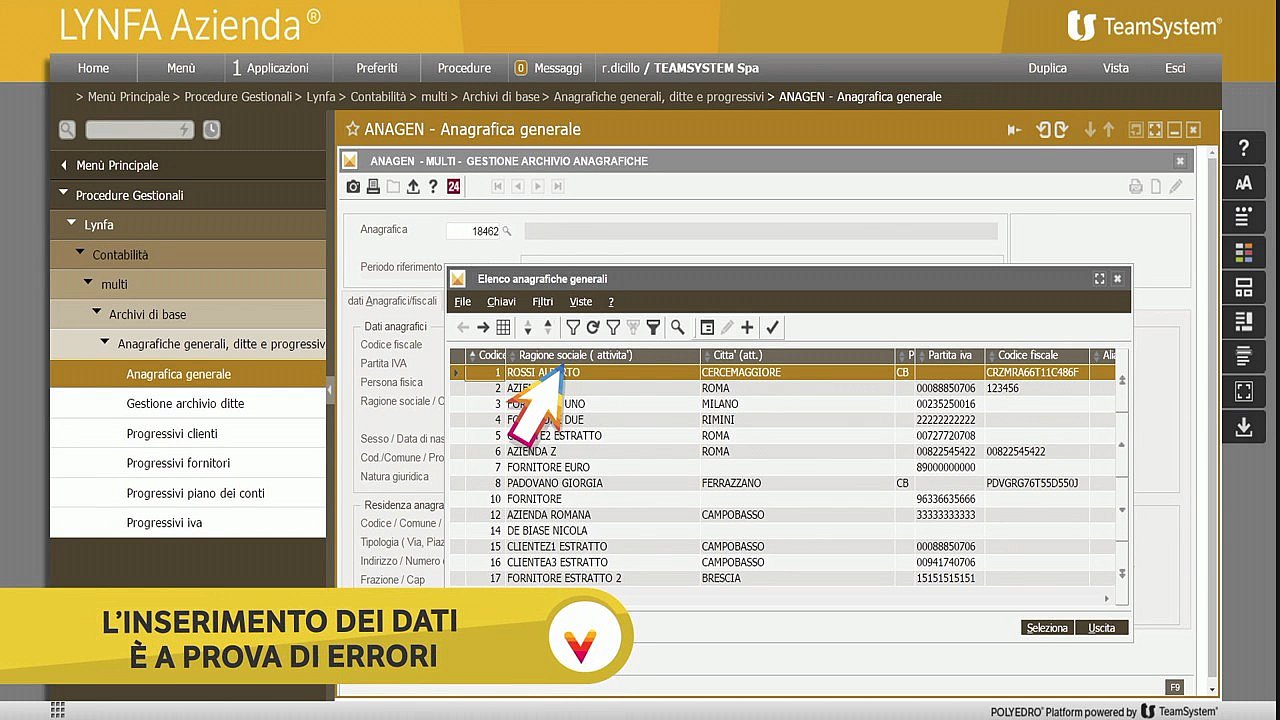This screenshot has height=720, width=1280.
Task: Open the Filtri menu
Action: click(542, 302)
